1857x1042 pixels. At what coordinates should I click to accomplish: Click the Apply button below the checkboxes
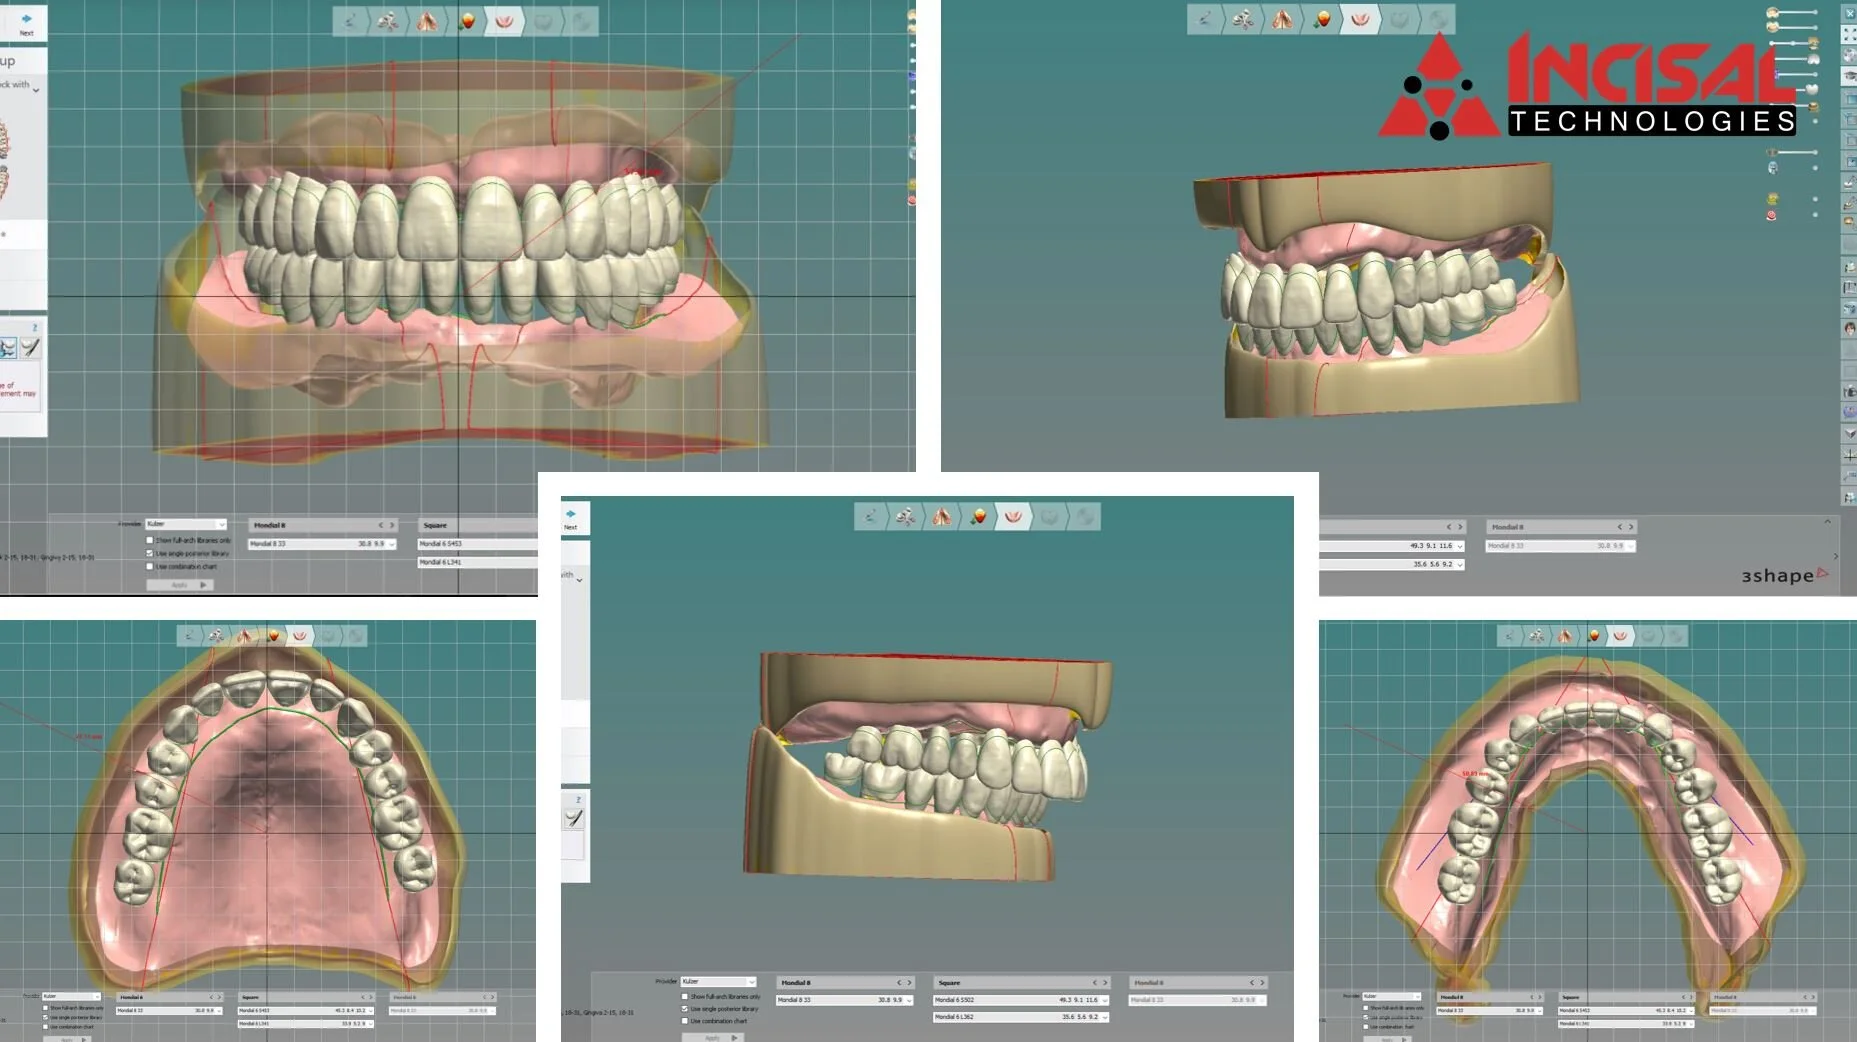point(182,585)
